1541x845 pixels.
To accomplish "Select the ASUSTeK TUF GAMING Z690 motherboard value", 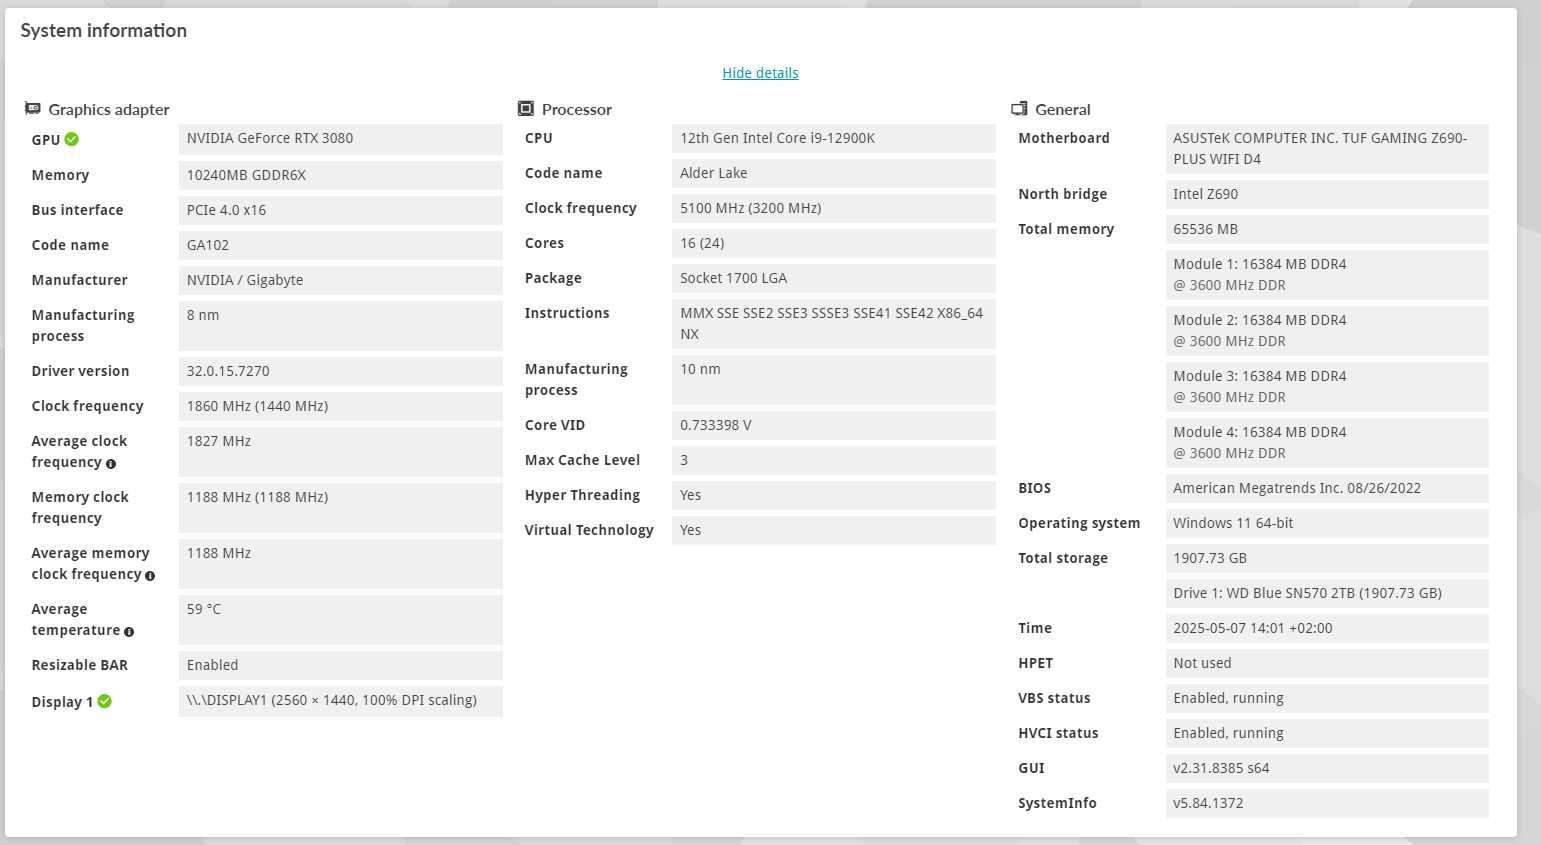I will click(x=1327, y=148).
